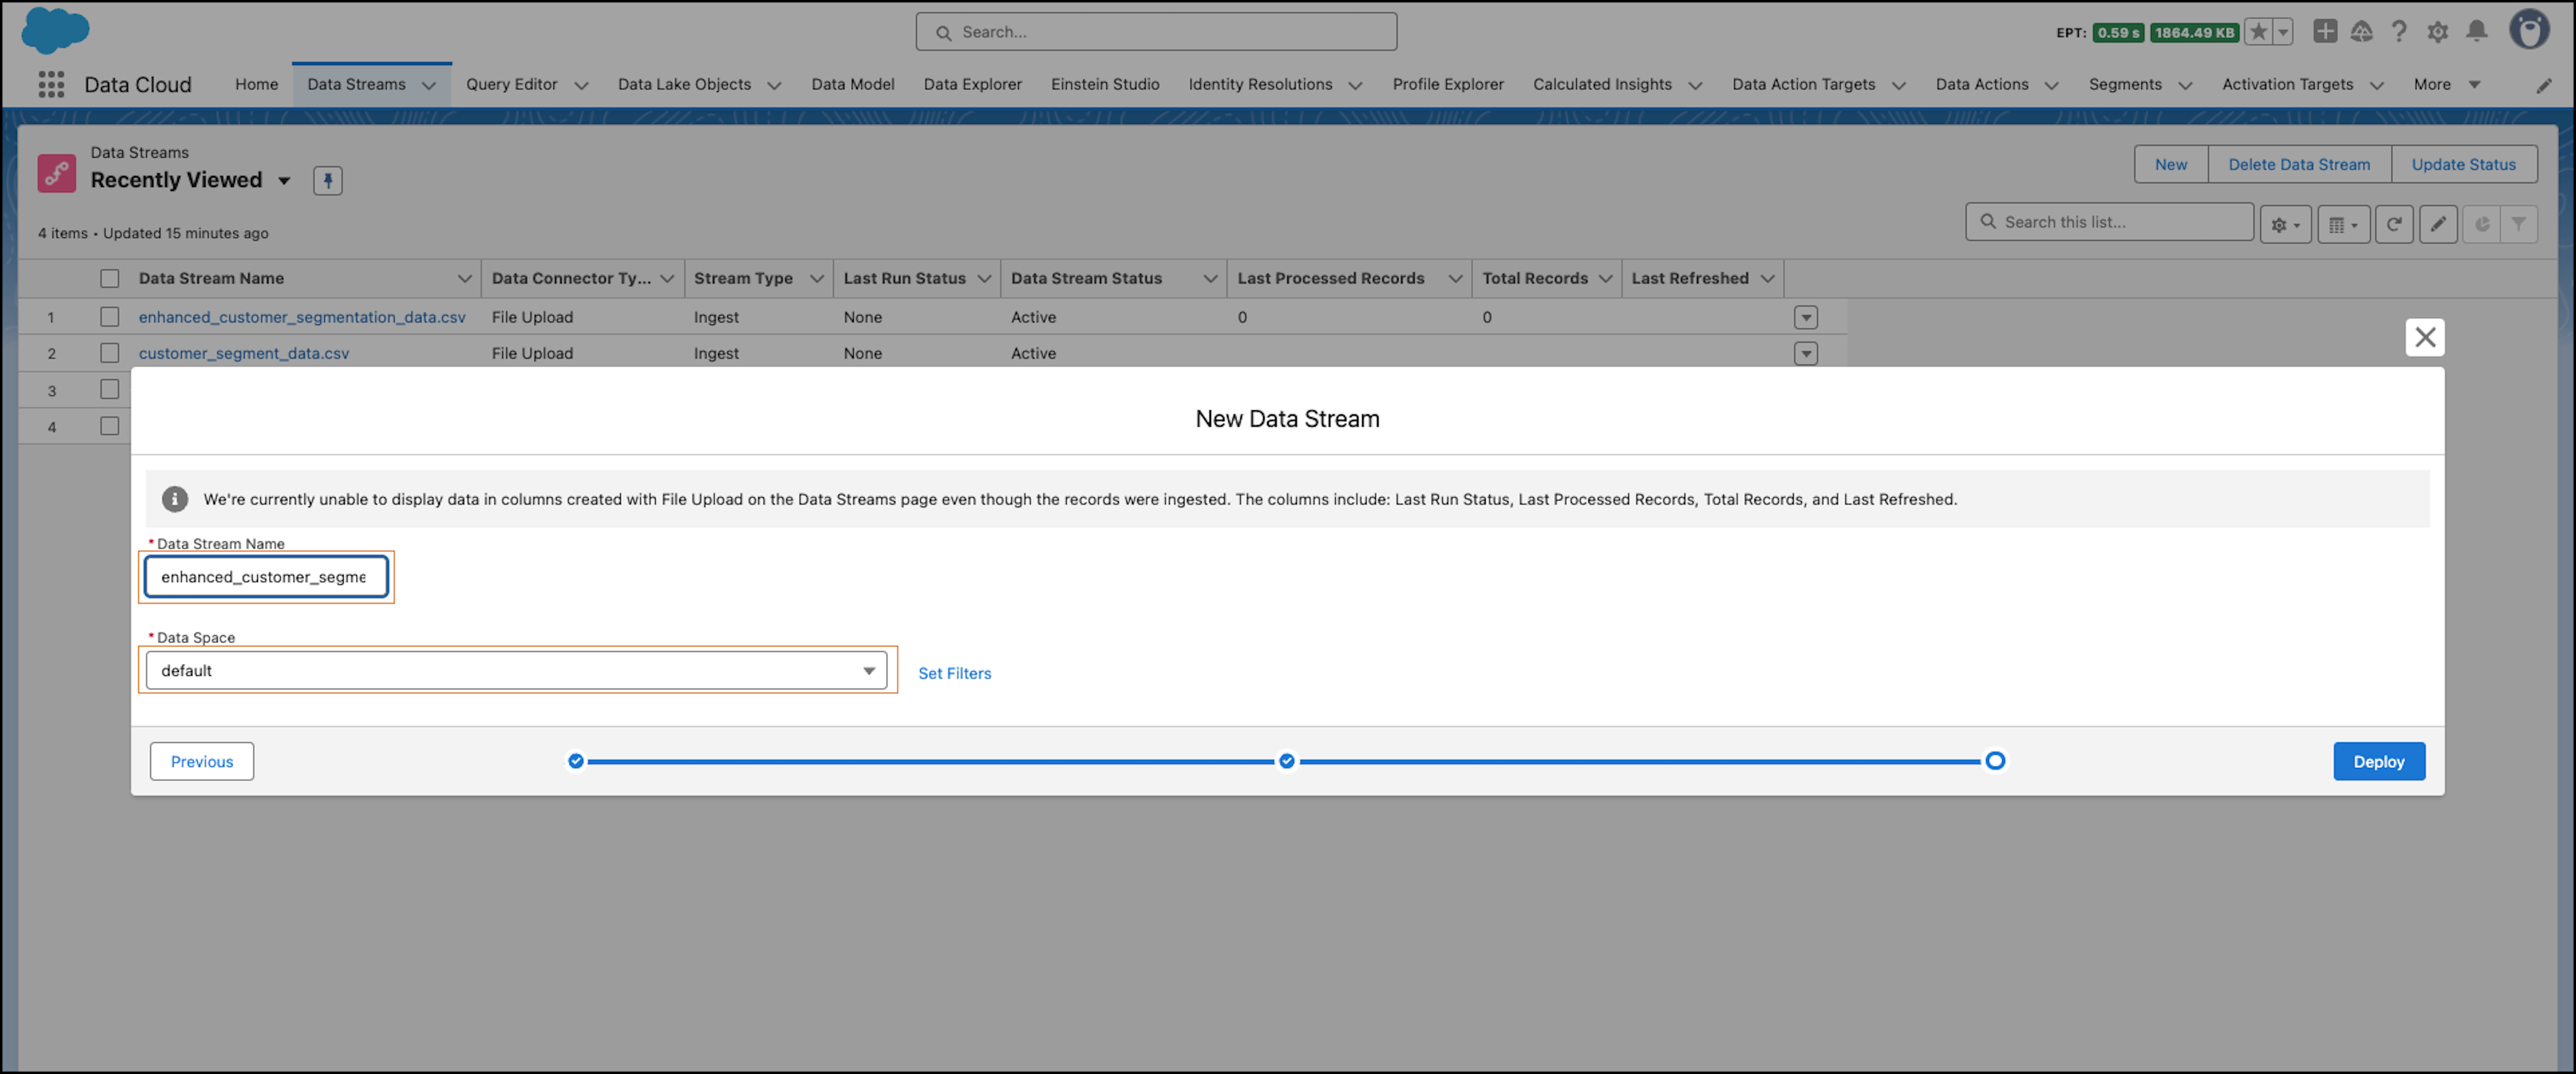The width and height of the screenshot is (2576, 1074).
Task: Click the final progress step indicator
Action: tap(1995, 761)
